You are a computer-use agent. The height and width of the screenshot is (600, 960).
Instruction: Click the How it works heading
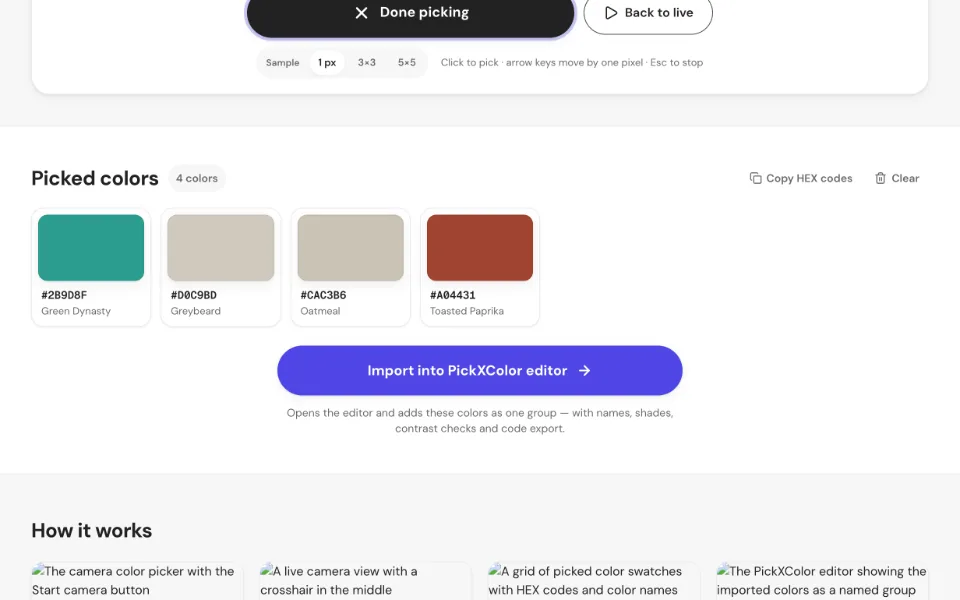(92, 530)
